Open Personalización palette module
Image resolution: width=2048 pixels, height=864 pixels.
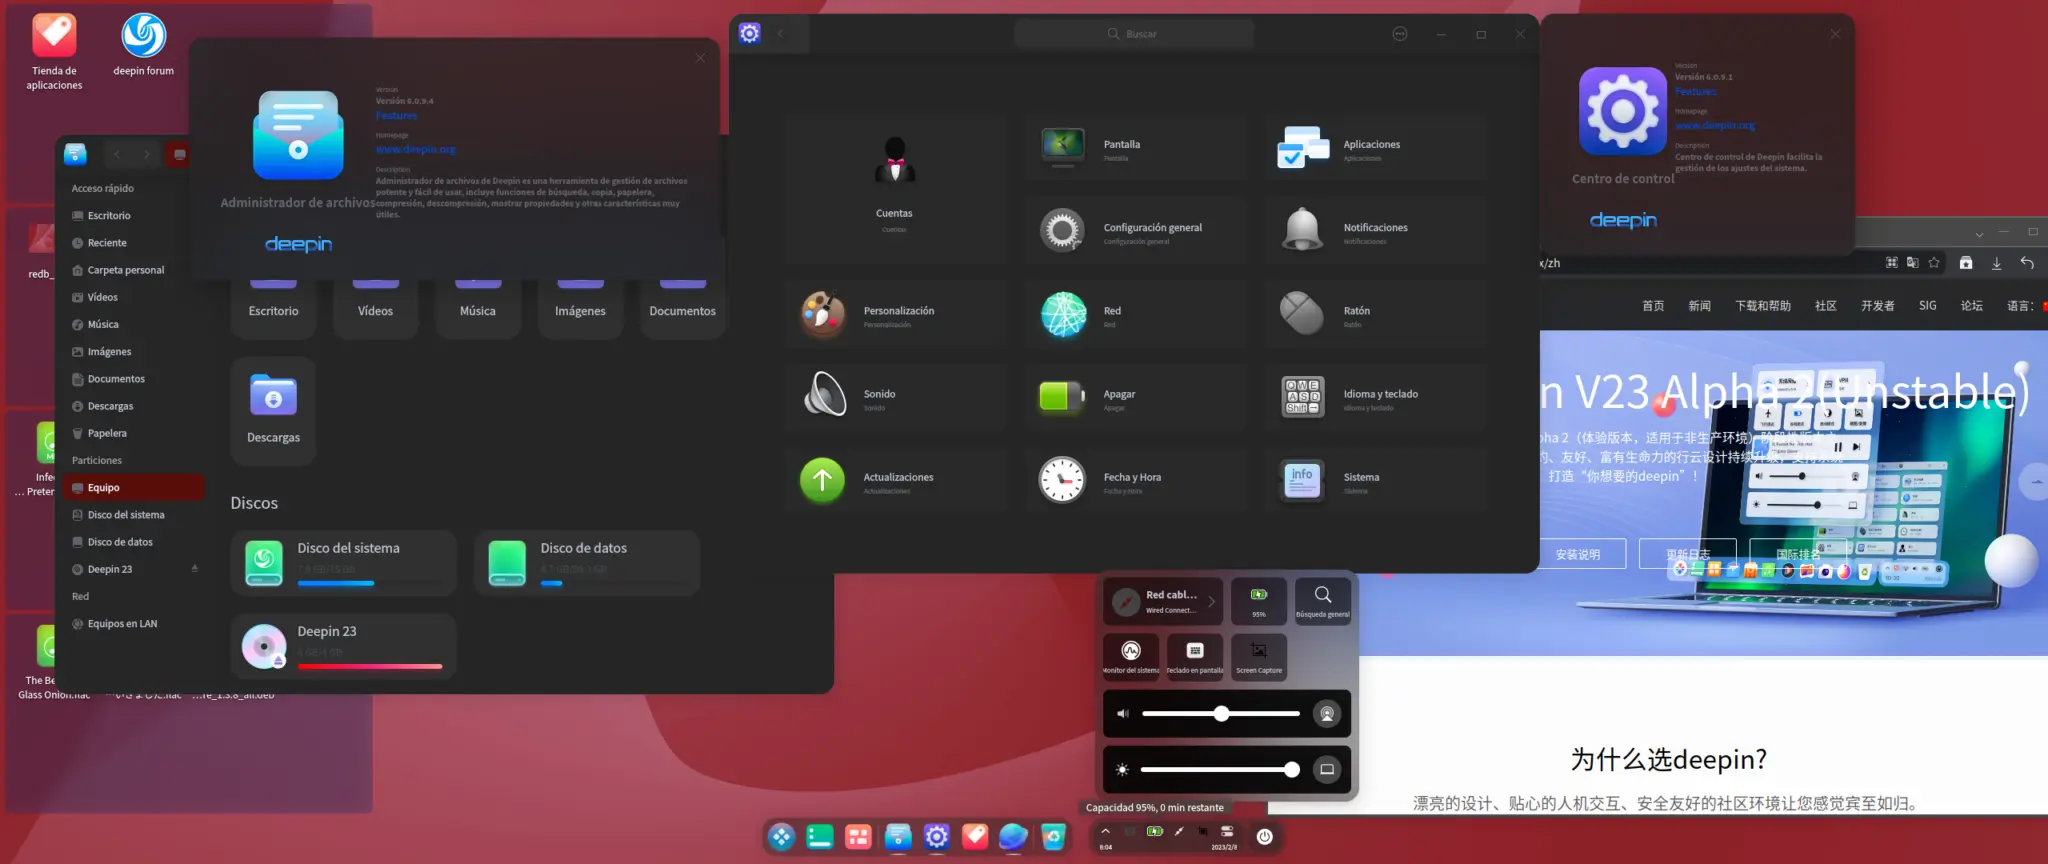tap(895, 314)
